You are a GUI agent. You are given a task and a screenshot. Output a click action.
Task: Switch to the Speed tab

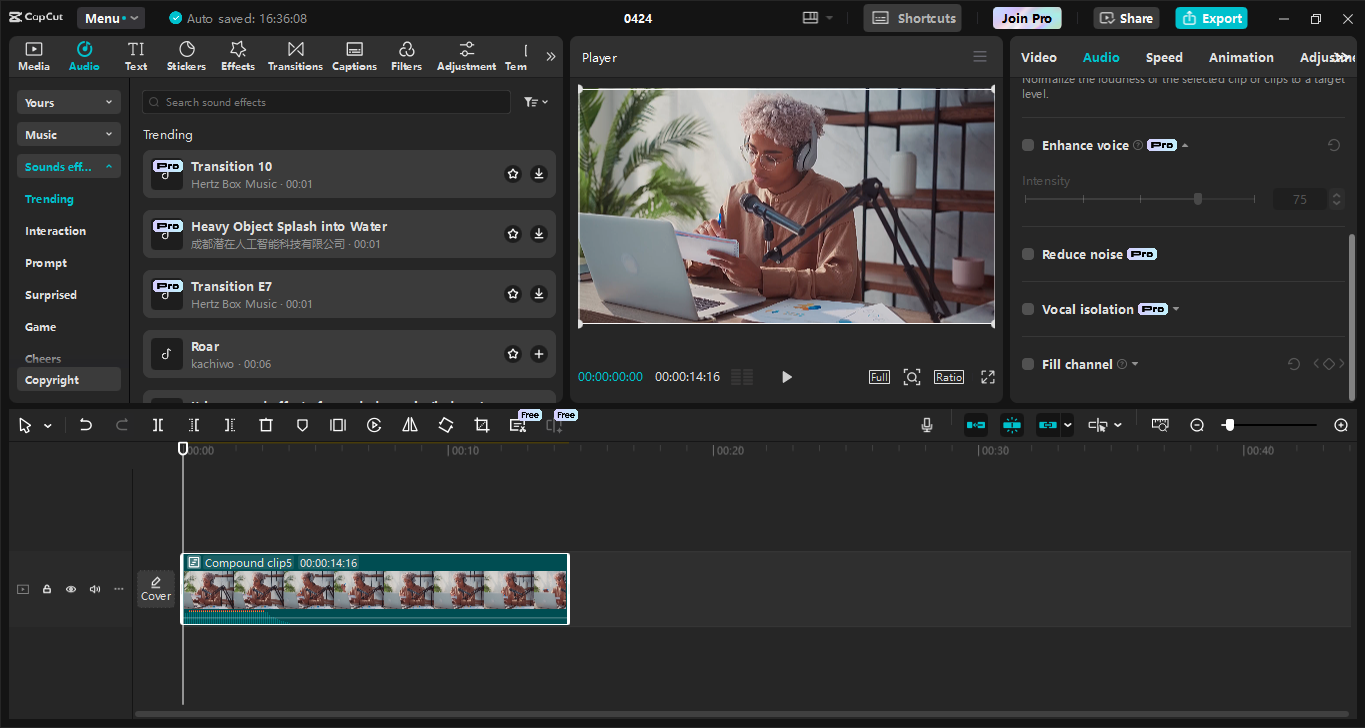1163,57
